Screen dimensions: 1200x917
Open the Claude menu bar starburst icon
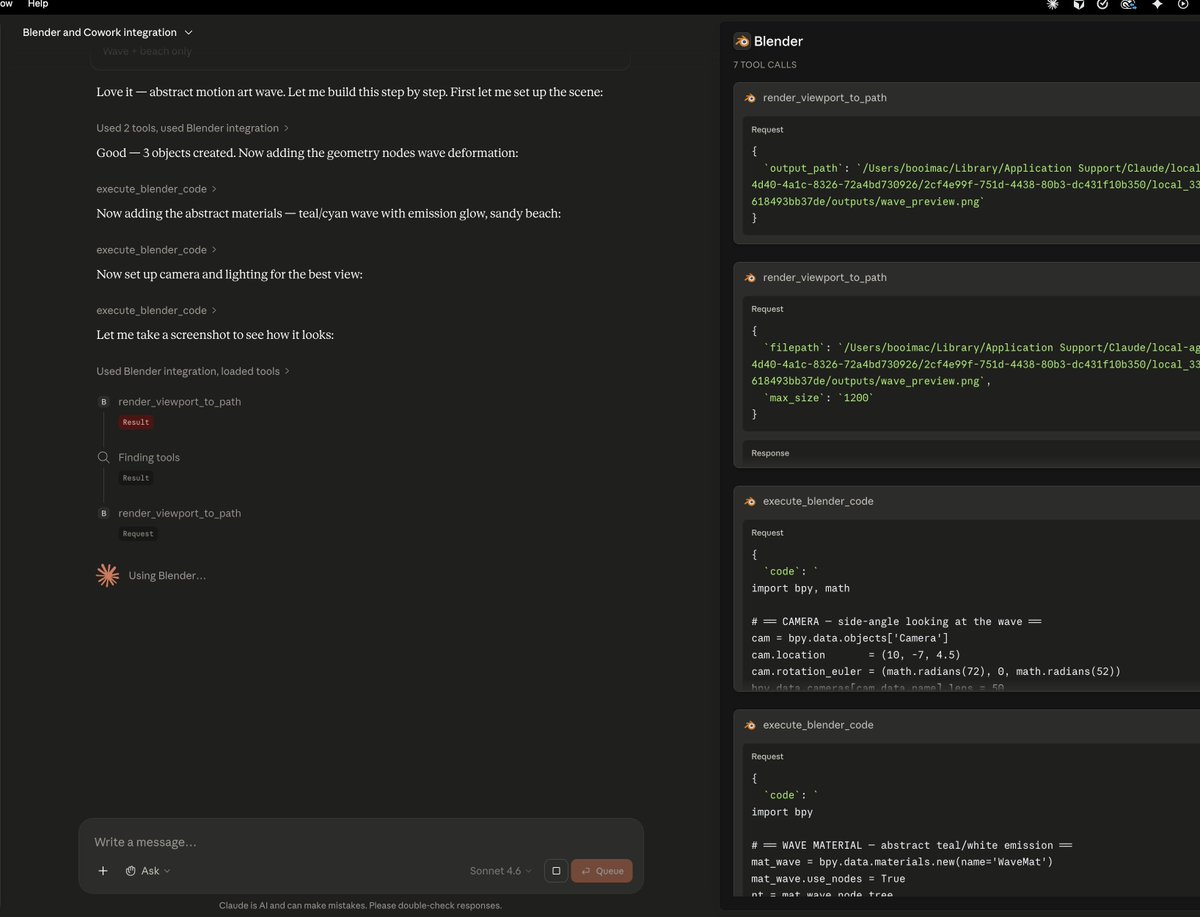pyautogui.click(x=1053, y=5)
